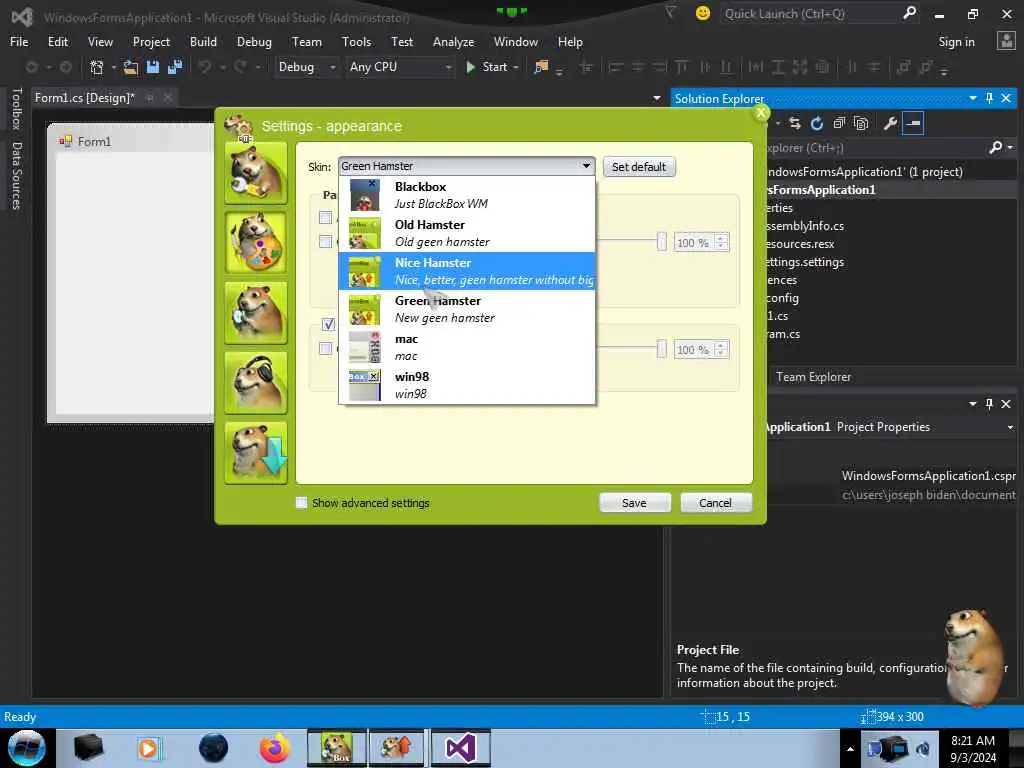The width and height of the screenshot is (1024, 768).
Task: Toggle the second checkbox beside the upper slider
Action: point(325,242)
